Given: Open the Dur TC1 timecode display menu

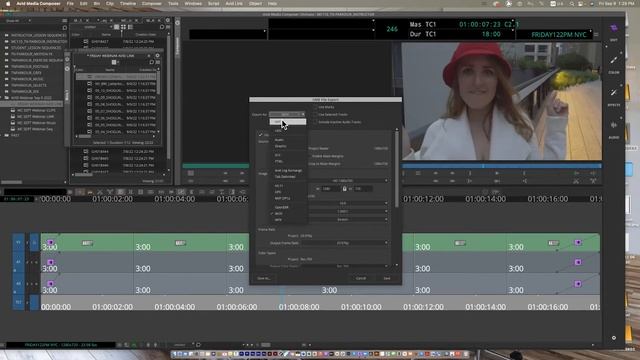Looking at the screenshot, I should [463, 34].
